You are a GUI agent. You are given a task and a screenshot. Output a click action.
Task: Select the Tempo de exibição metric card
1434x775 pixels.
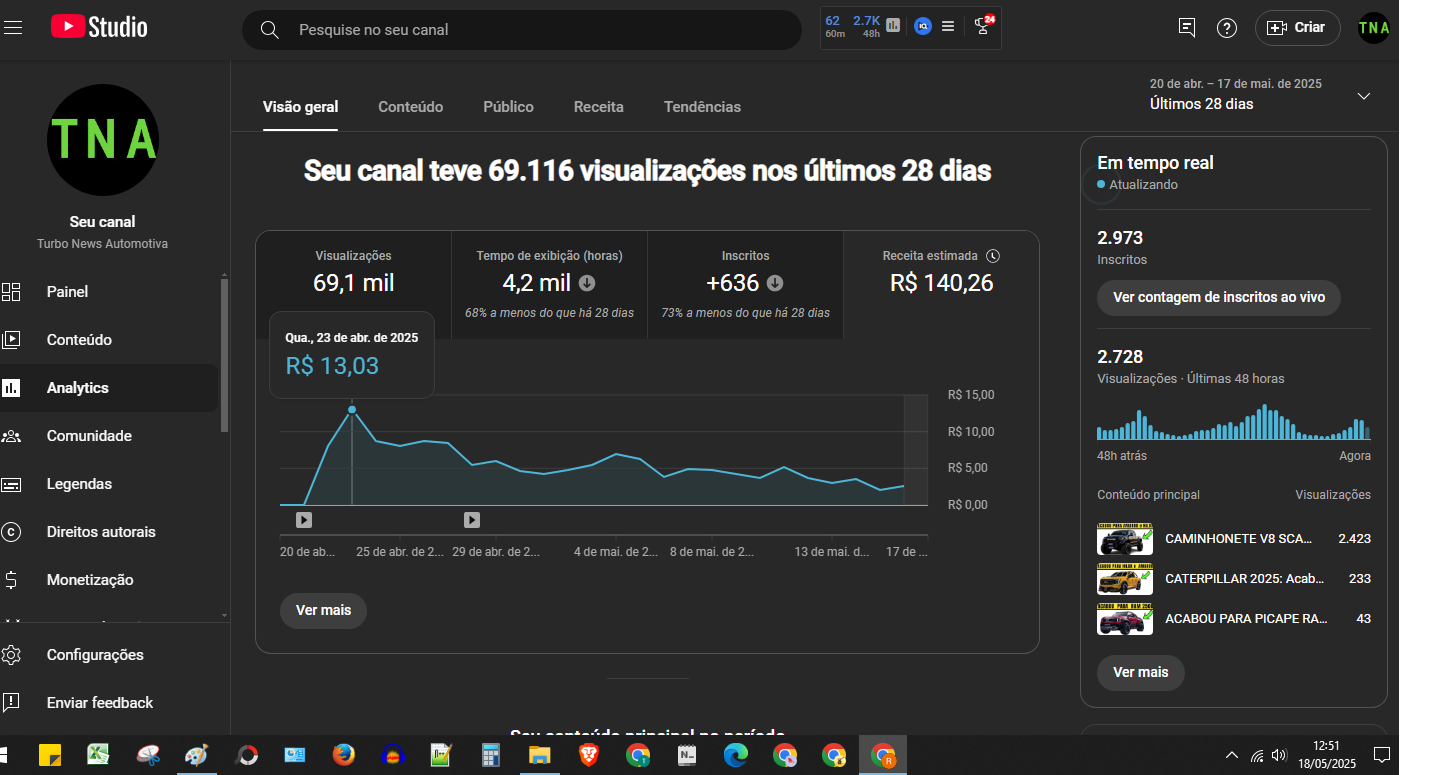[549, 284]
